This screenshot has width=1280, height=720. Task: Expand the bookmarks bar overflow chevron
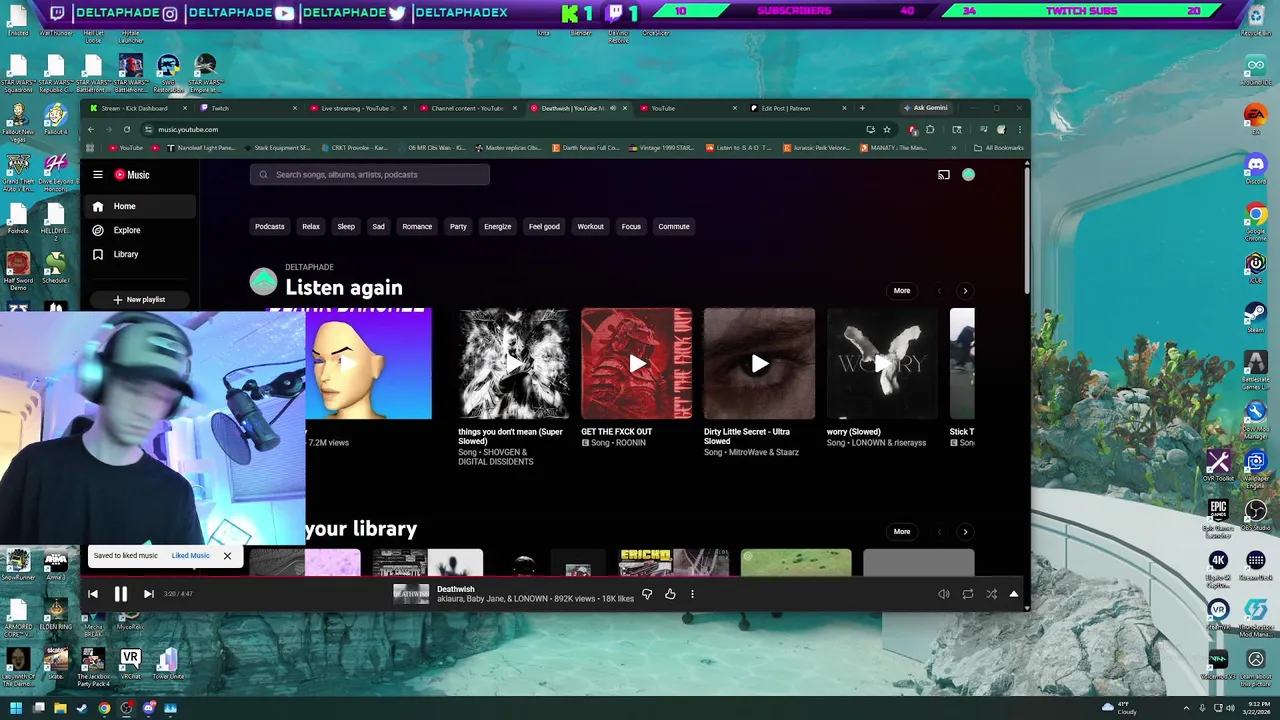953,148
